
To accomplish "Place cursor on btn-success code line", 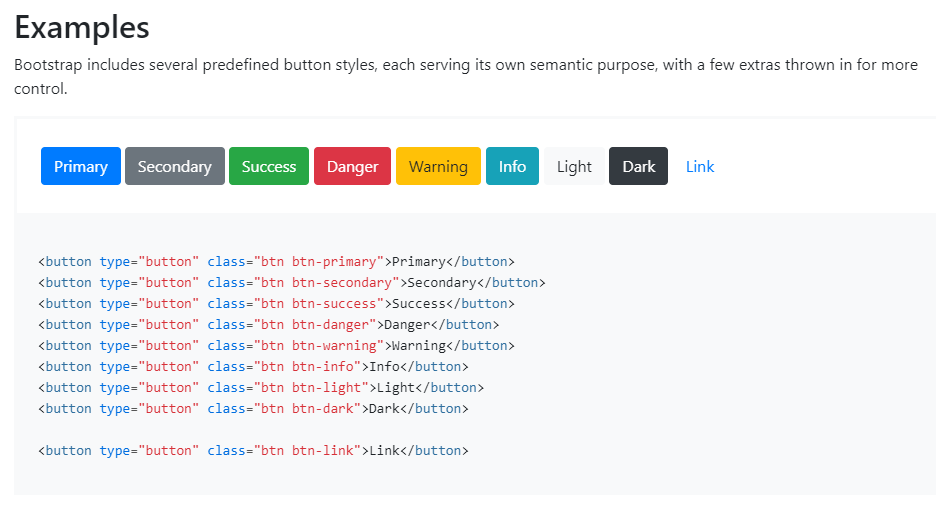I will tap(276, 304).
